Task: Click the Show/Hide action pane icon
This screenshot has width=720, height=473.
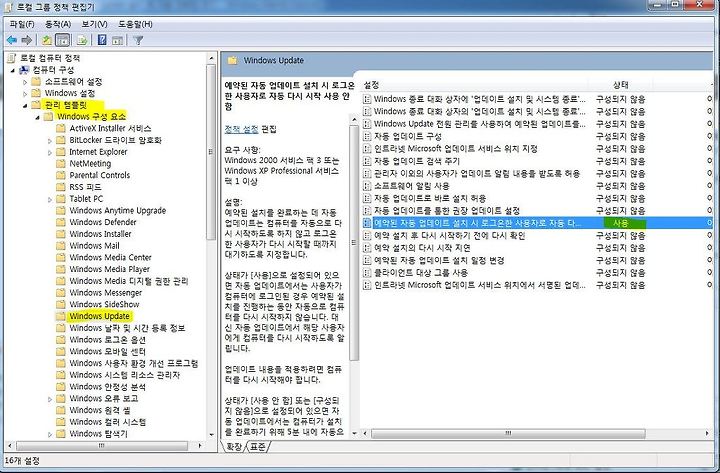Action: pos(118,40)
